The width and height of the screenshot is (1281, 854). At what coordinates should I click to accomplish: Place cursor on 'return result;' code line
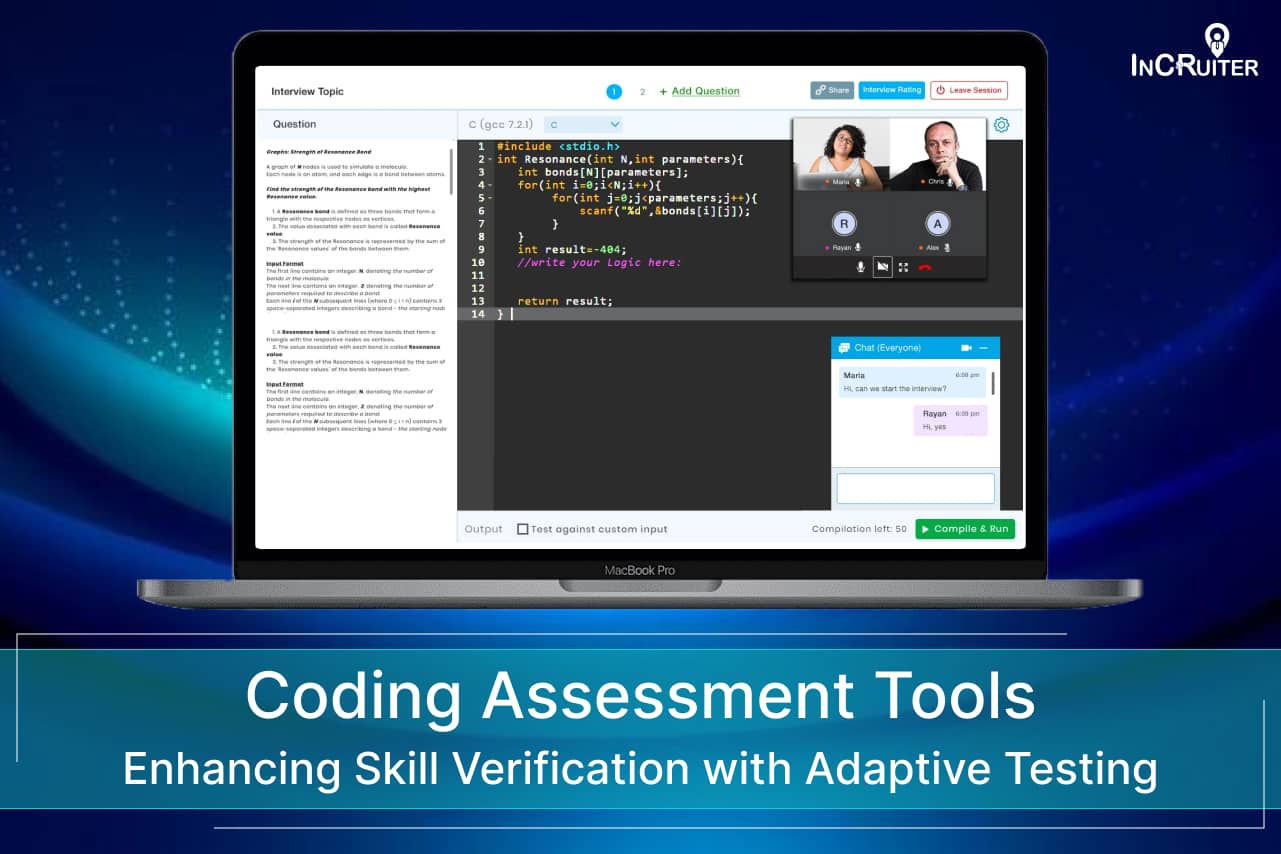click(x=565, y=301)
